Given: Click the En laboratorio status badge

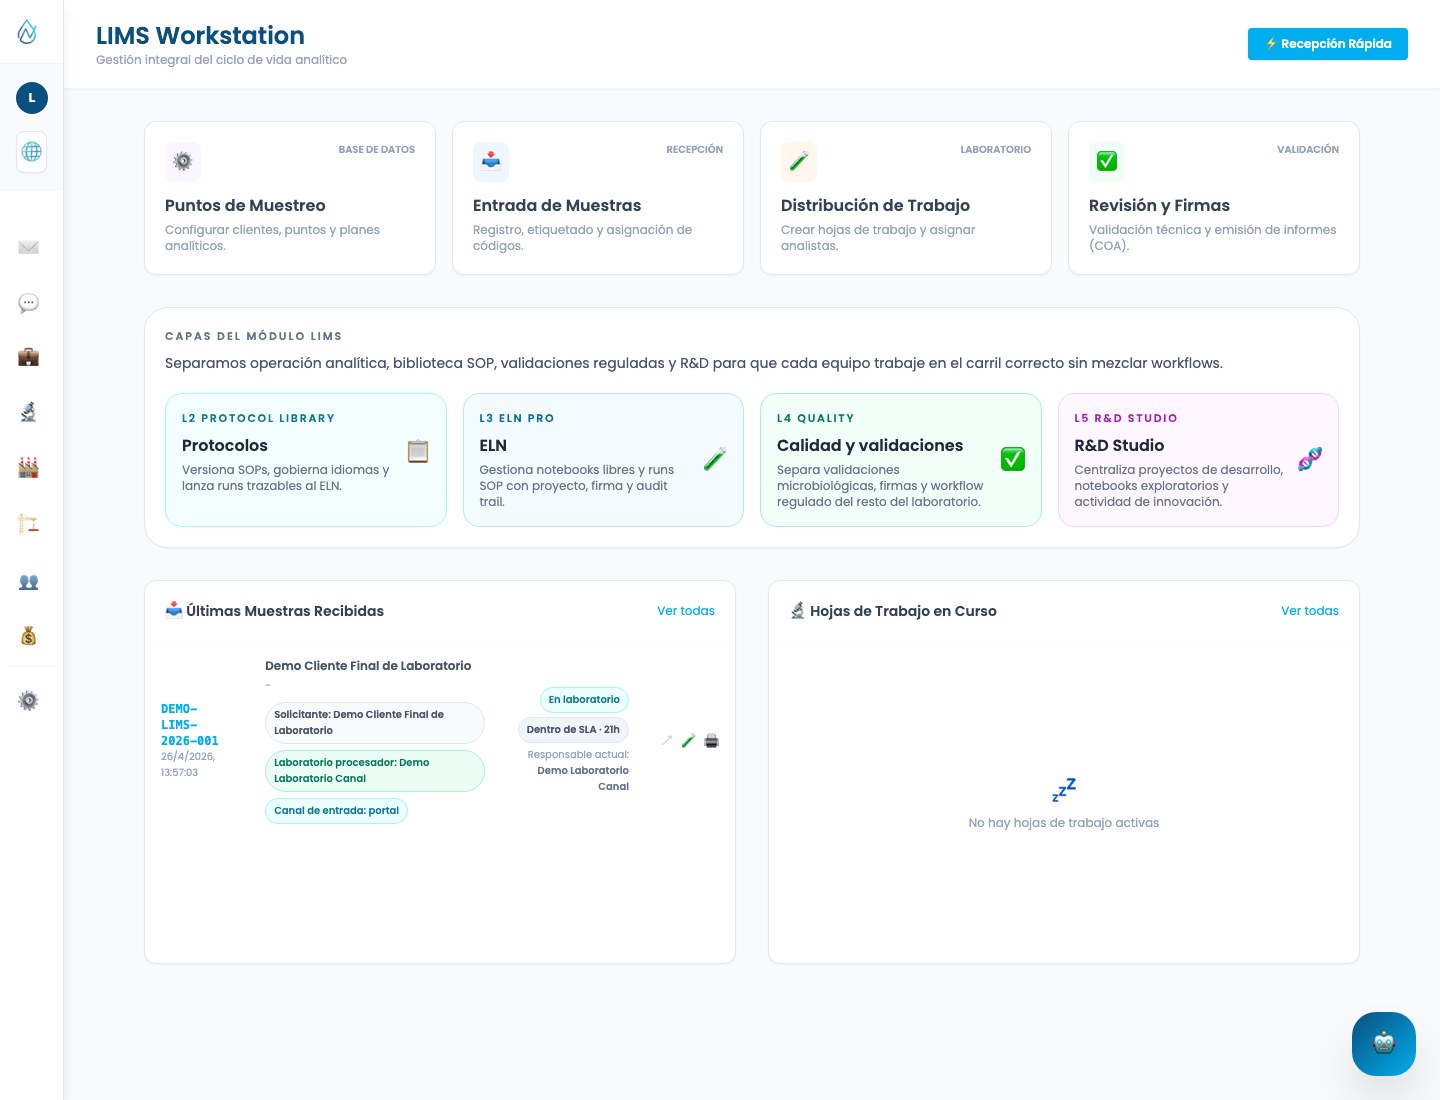Looking at the screenshot, I should click(584, 700).
